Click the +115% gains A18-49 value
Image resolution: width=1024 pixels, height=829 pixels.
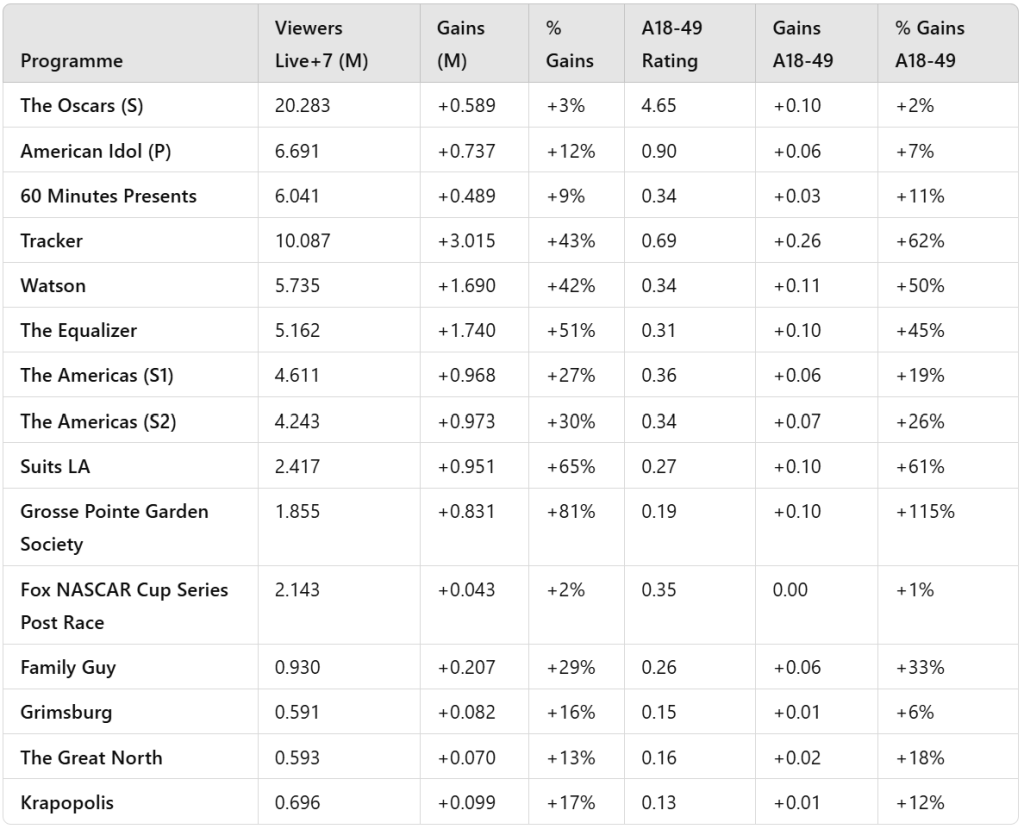925,511
